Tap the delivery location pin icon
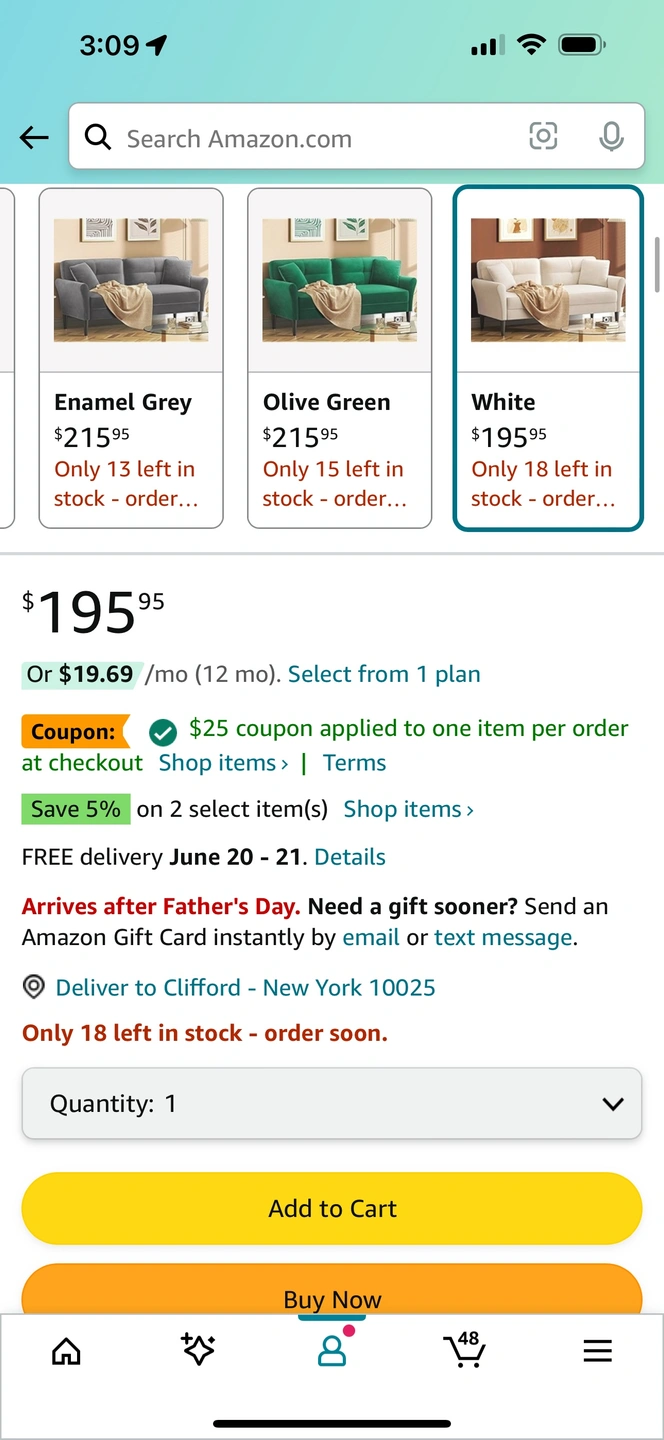The image size is (664, 1440). tap(34, 988)
